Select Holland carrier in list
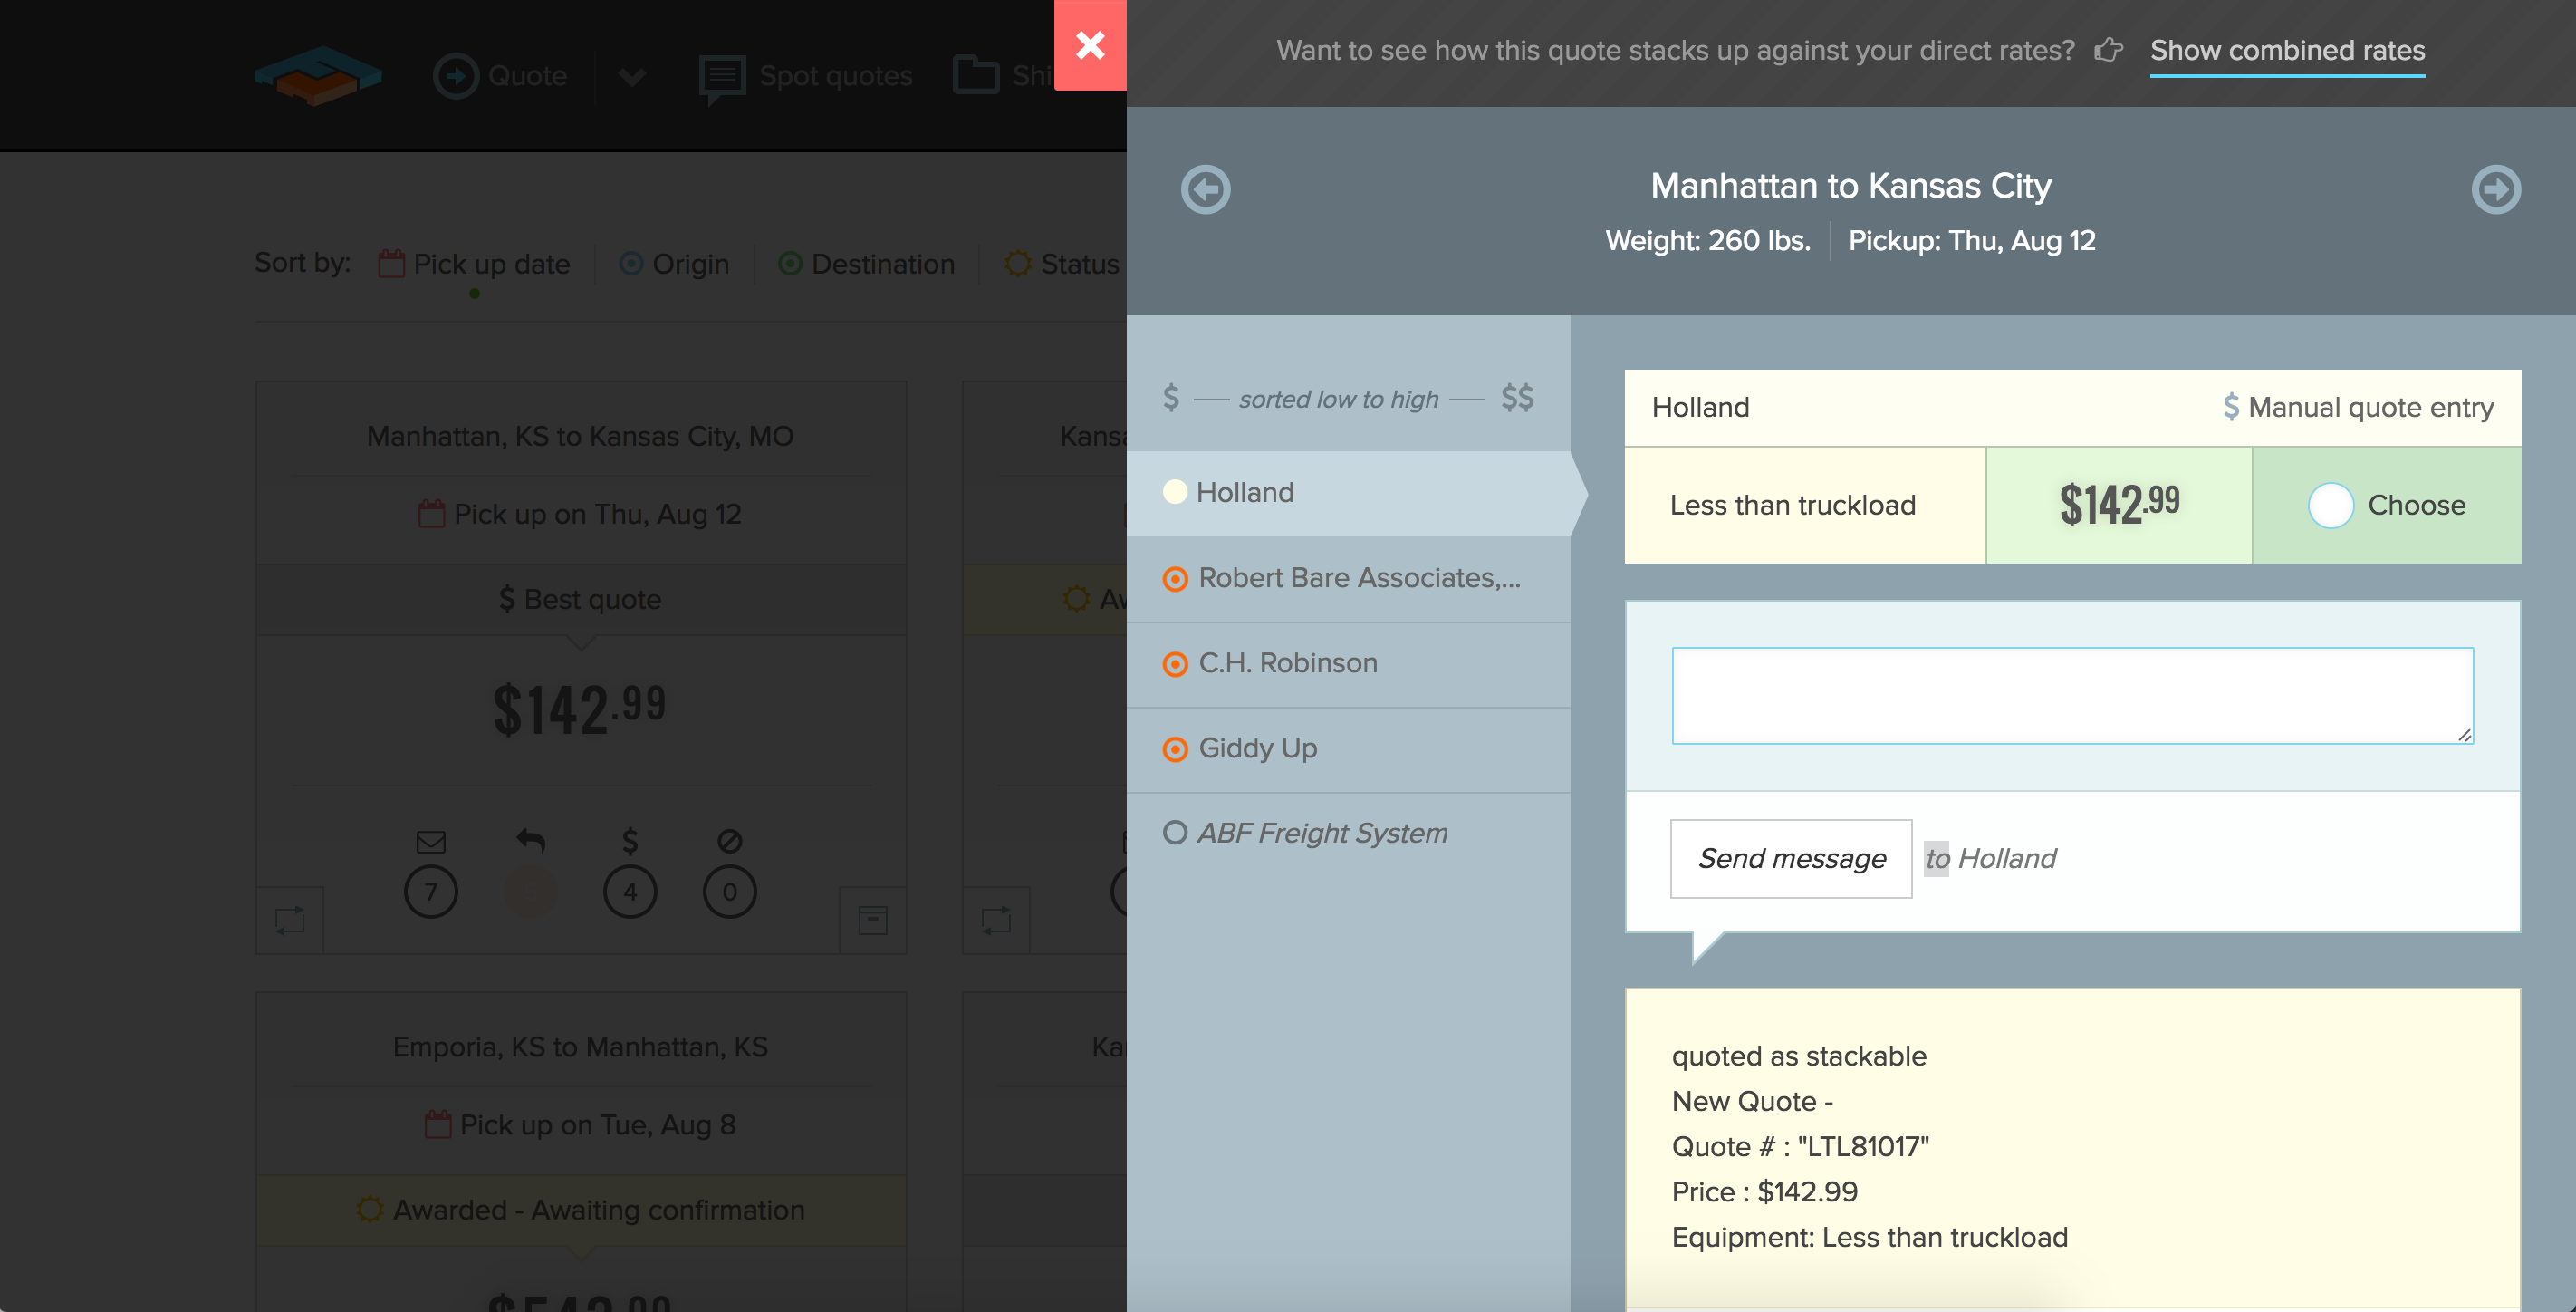The height and width of the screenshot is (1312, 2576). (x=1348, y=493)
